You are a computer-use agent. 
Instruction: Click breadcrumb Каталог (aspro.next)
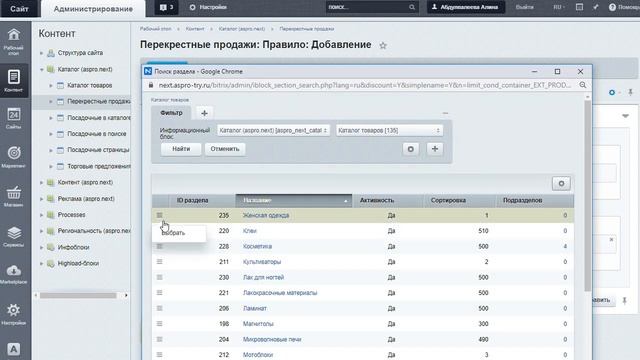[242, 29]
